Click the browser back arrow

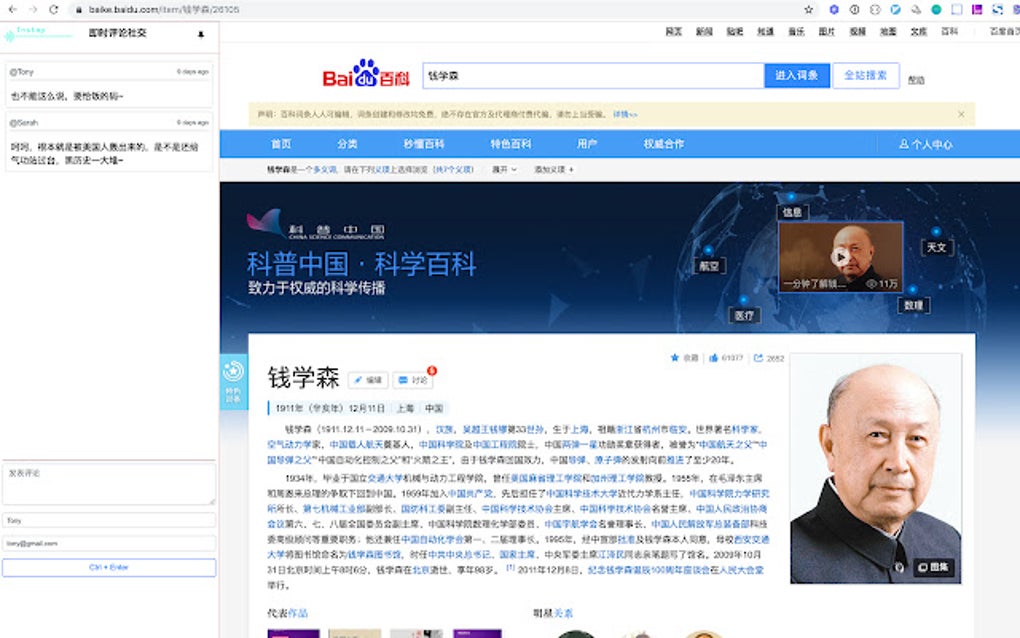click(x=12, y=10)
